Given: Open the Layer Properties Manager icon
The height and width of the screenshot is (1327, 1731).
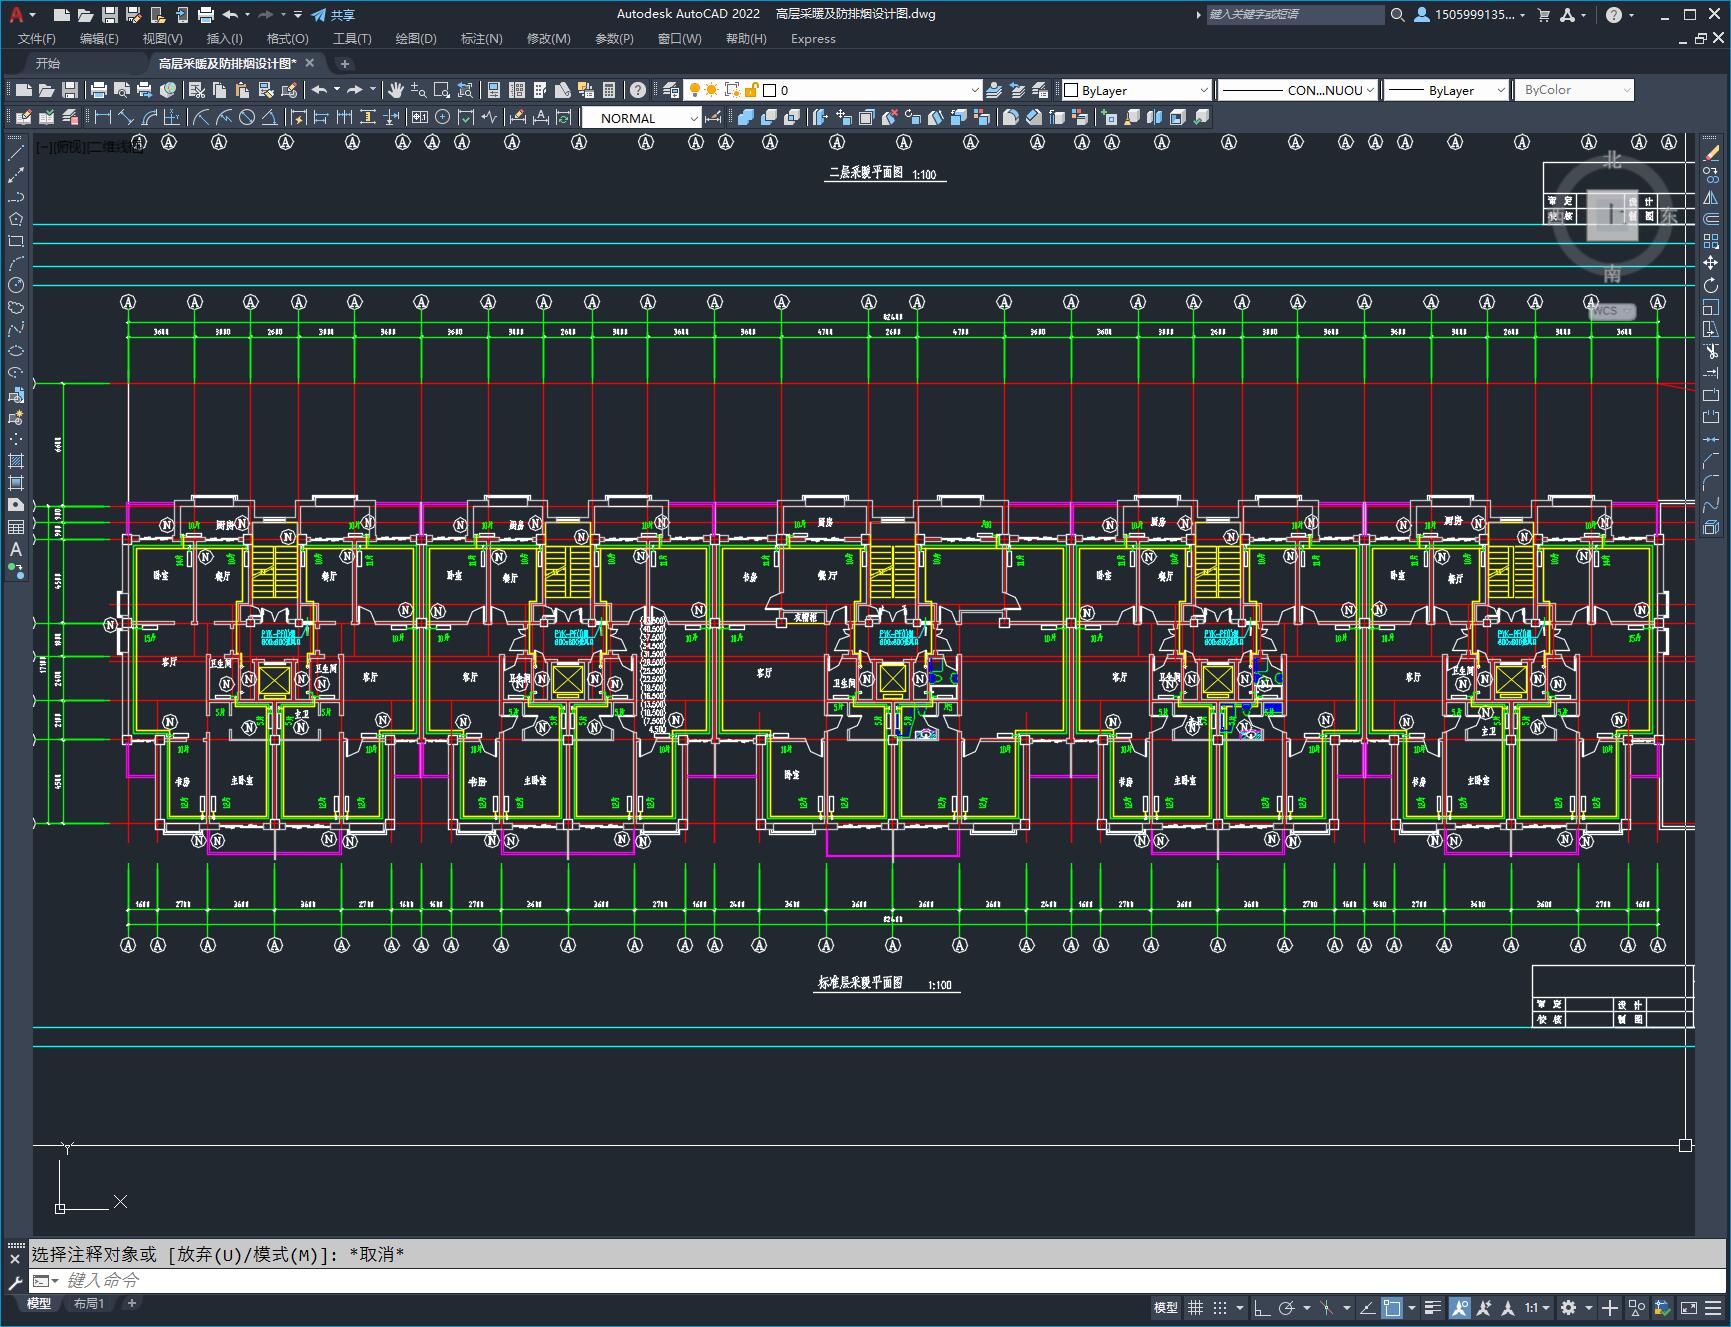Looking at the screenshot, I should click(671, 90).
